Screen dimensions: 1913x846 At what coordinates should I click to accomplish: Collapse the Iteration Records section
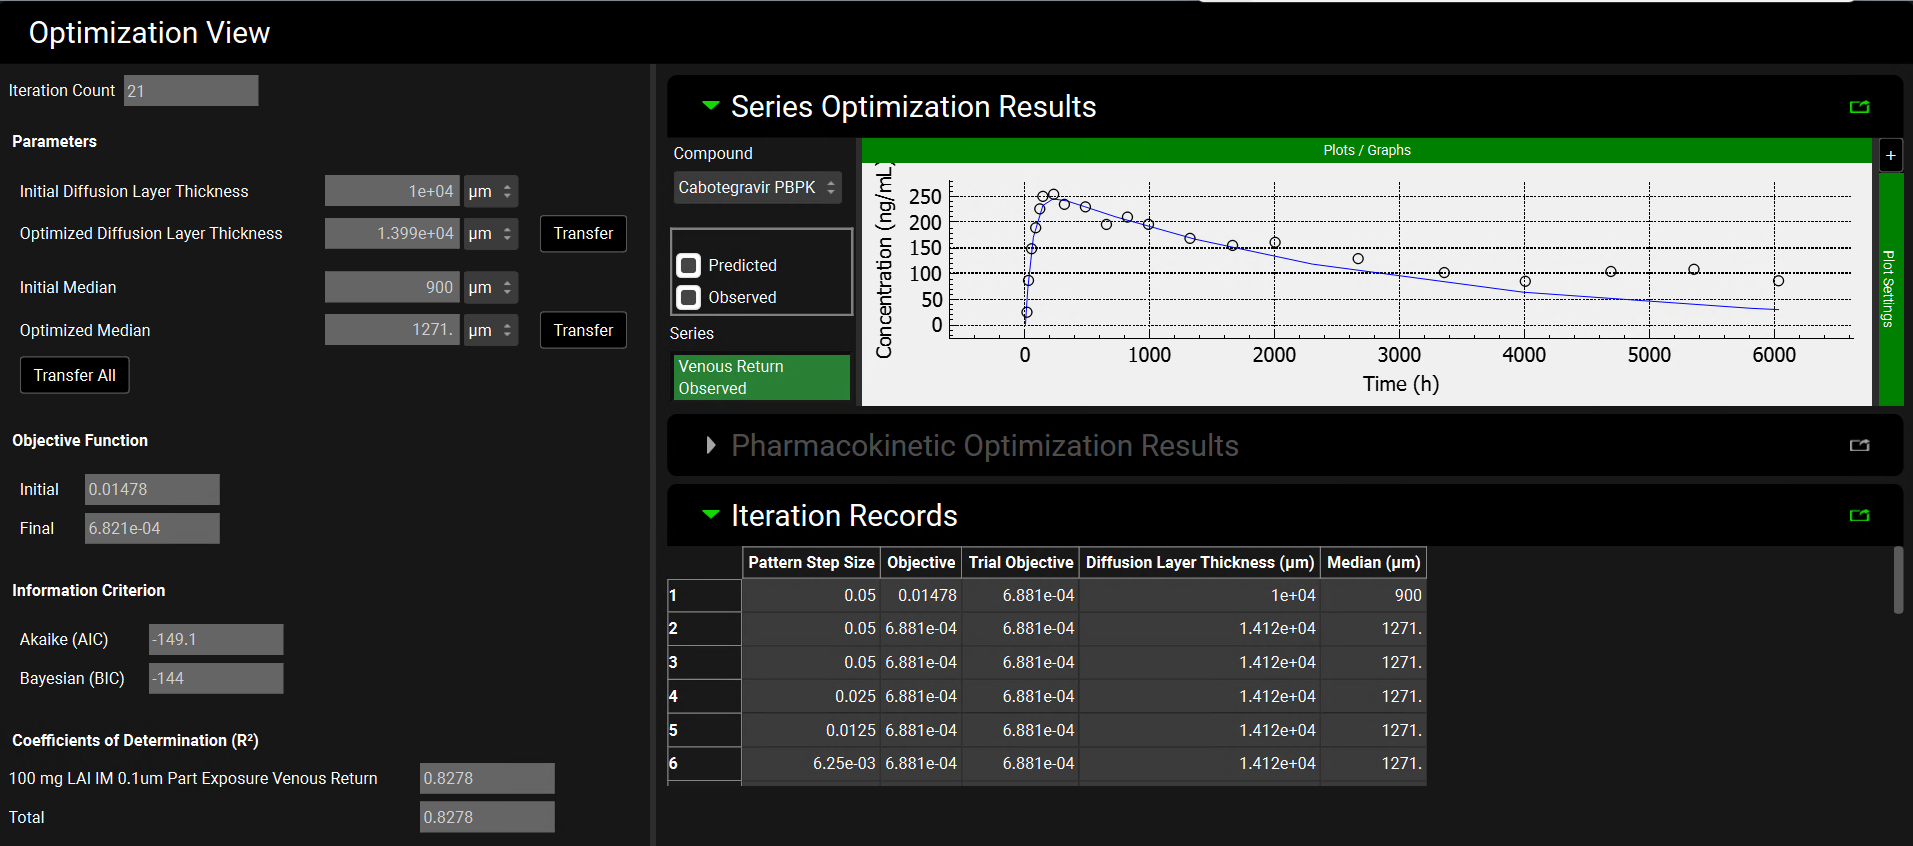coord(711,515)
